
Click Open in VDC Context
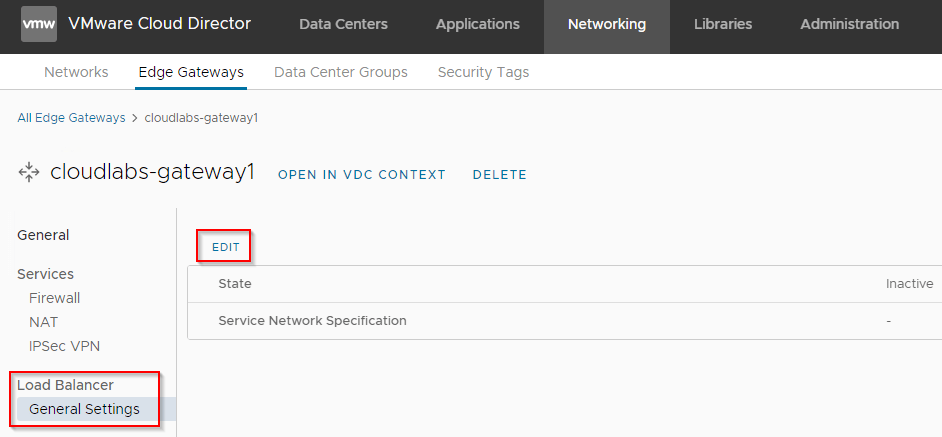coord(362,174)
